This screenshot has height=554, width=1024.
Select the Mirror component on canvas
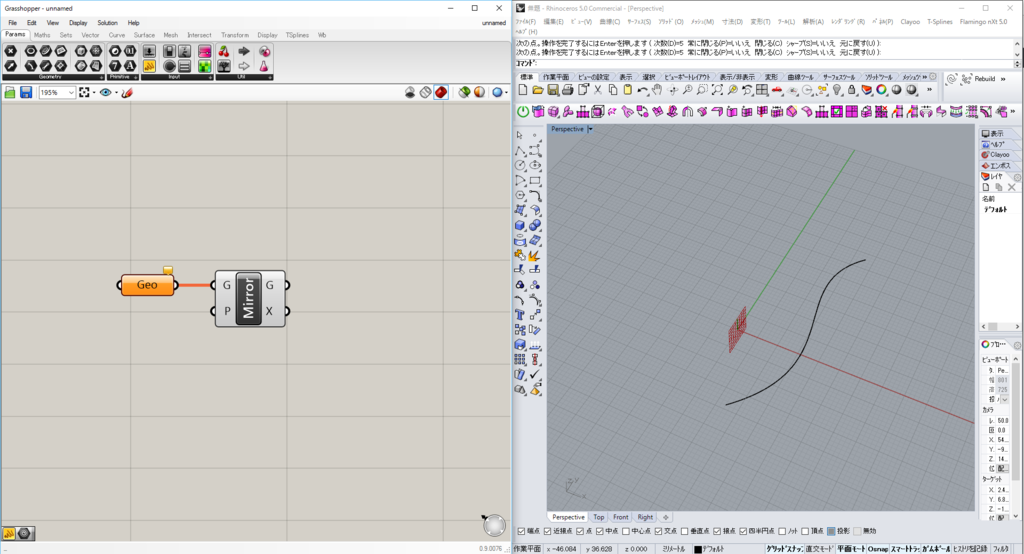[248, 299]
